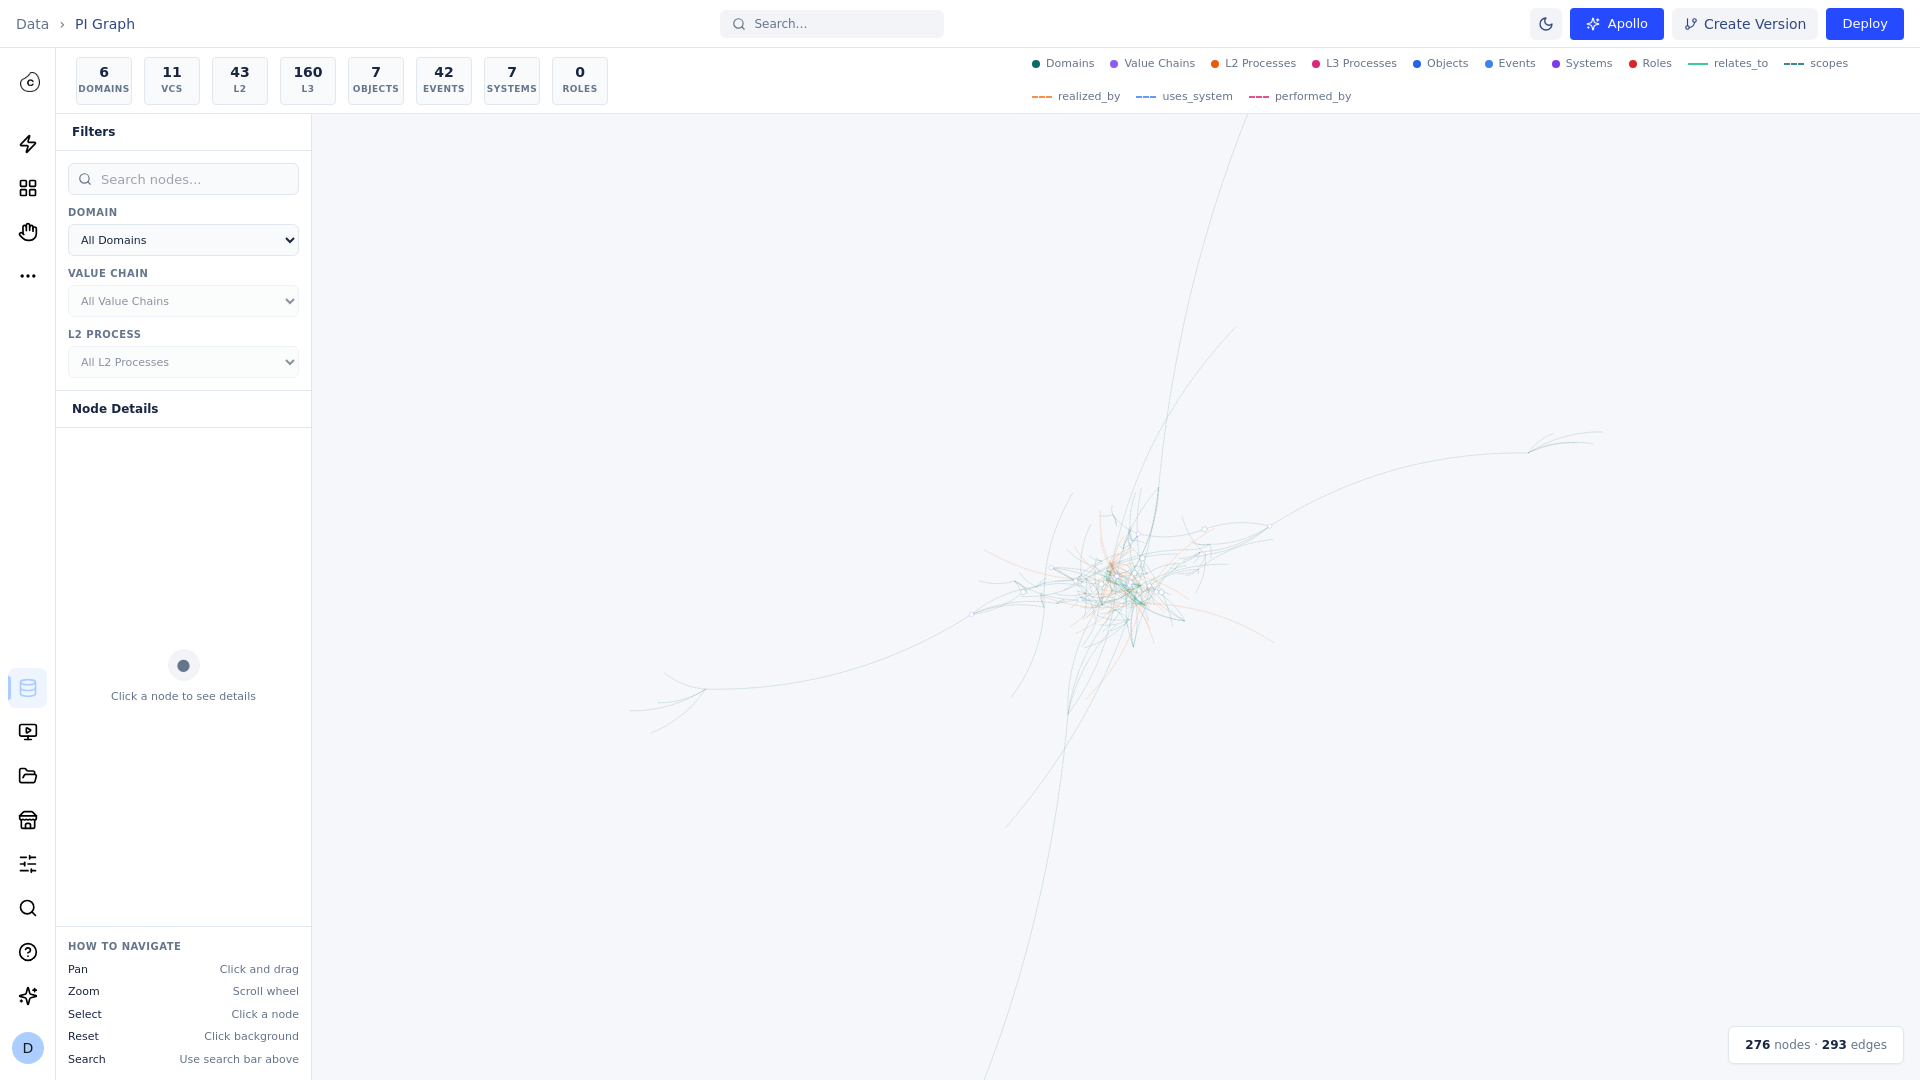Open the help question-mark icon
The width and height of the screenshot is (1920, 1080).
pyautogui.click(x=28, y=952)
